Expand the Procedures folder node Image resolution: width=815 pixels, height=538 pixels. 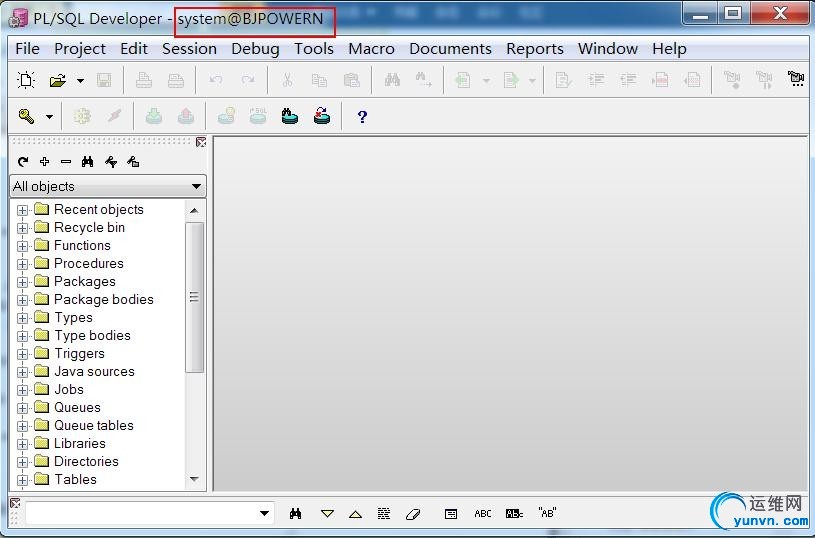click(23, 264)
